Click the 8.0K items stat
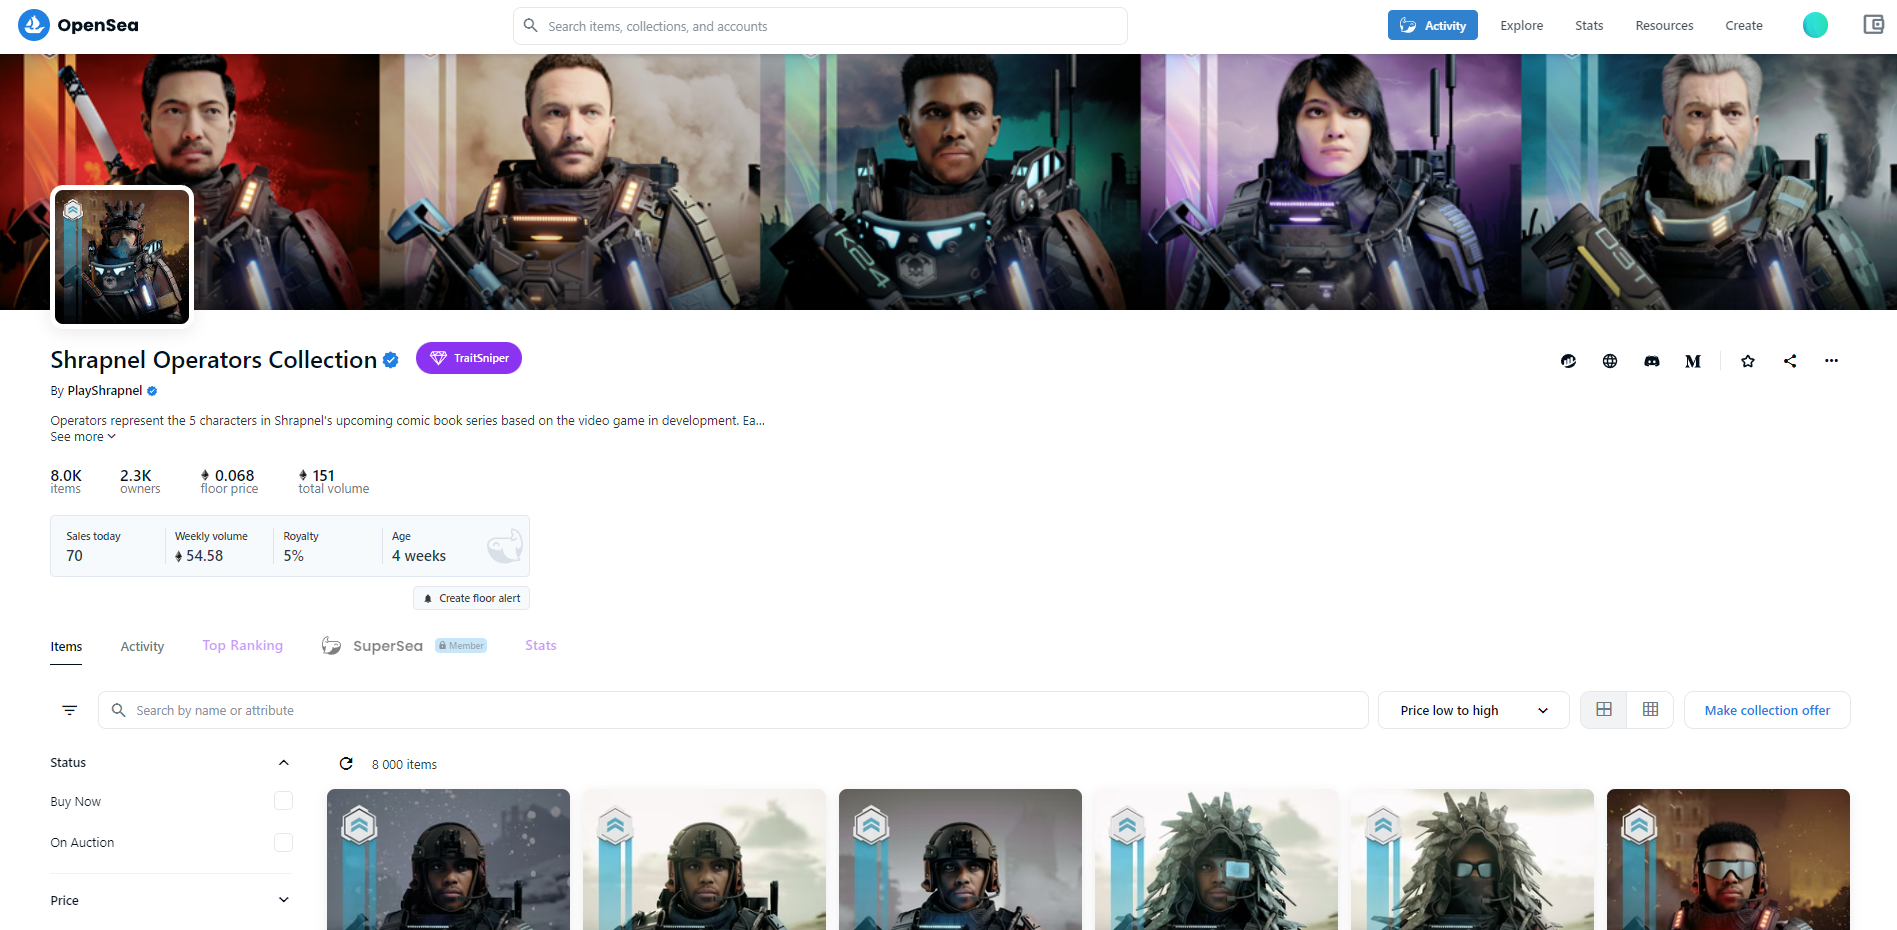Viewport: 1897px width, 930px height. pos(66,481)
